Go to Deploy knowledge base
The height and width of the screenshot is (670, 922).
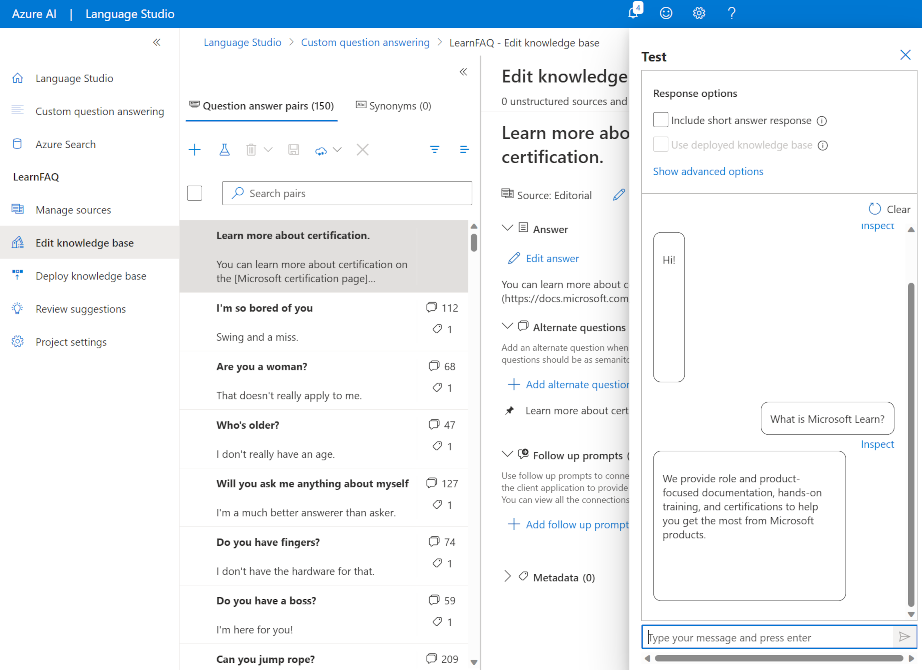click(91, 276)
